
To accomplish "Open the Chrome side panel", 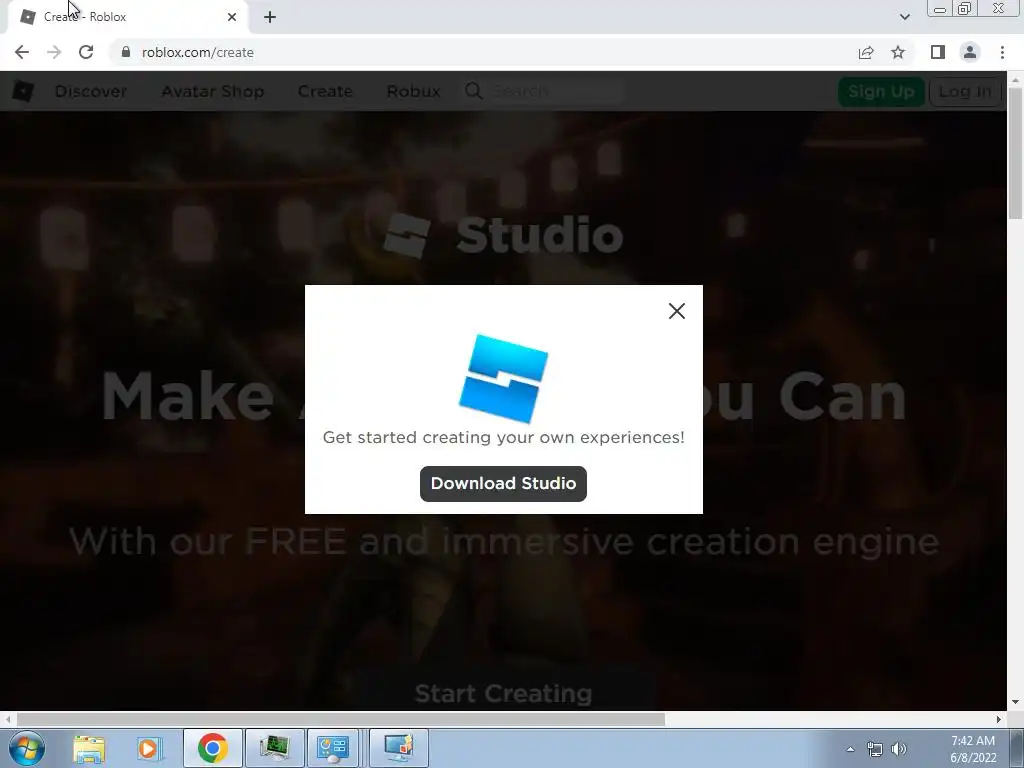I will pyautogui.click(x=938, y=52).
